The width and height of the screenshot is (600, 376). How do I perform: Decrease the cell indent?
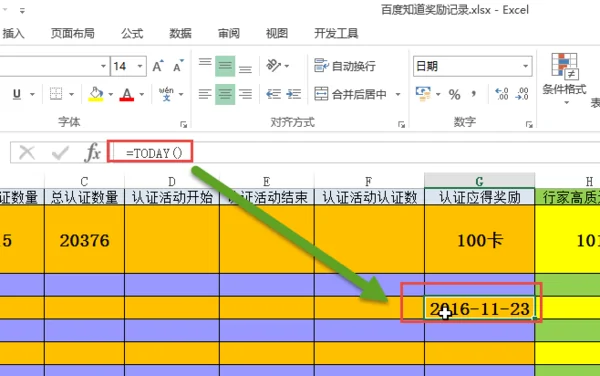pyautogui.click(x=273, y=94)
